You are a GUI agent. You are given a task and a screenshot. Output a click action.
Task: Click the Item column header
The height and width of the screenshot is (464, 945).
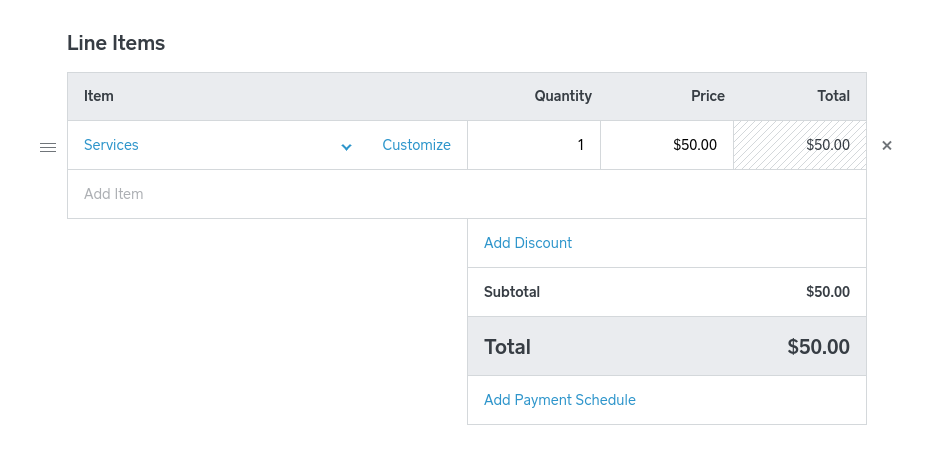99,96
